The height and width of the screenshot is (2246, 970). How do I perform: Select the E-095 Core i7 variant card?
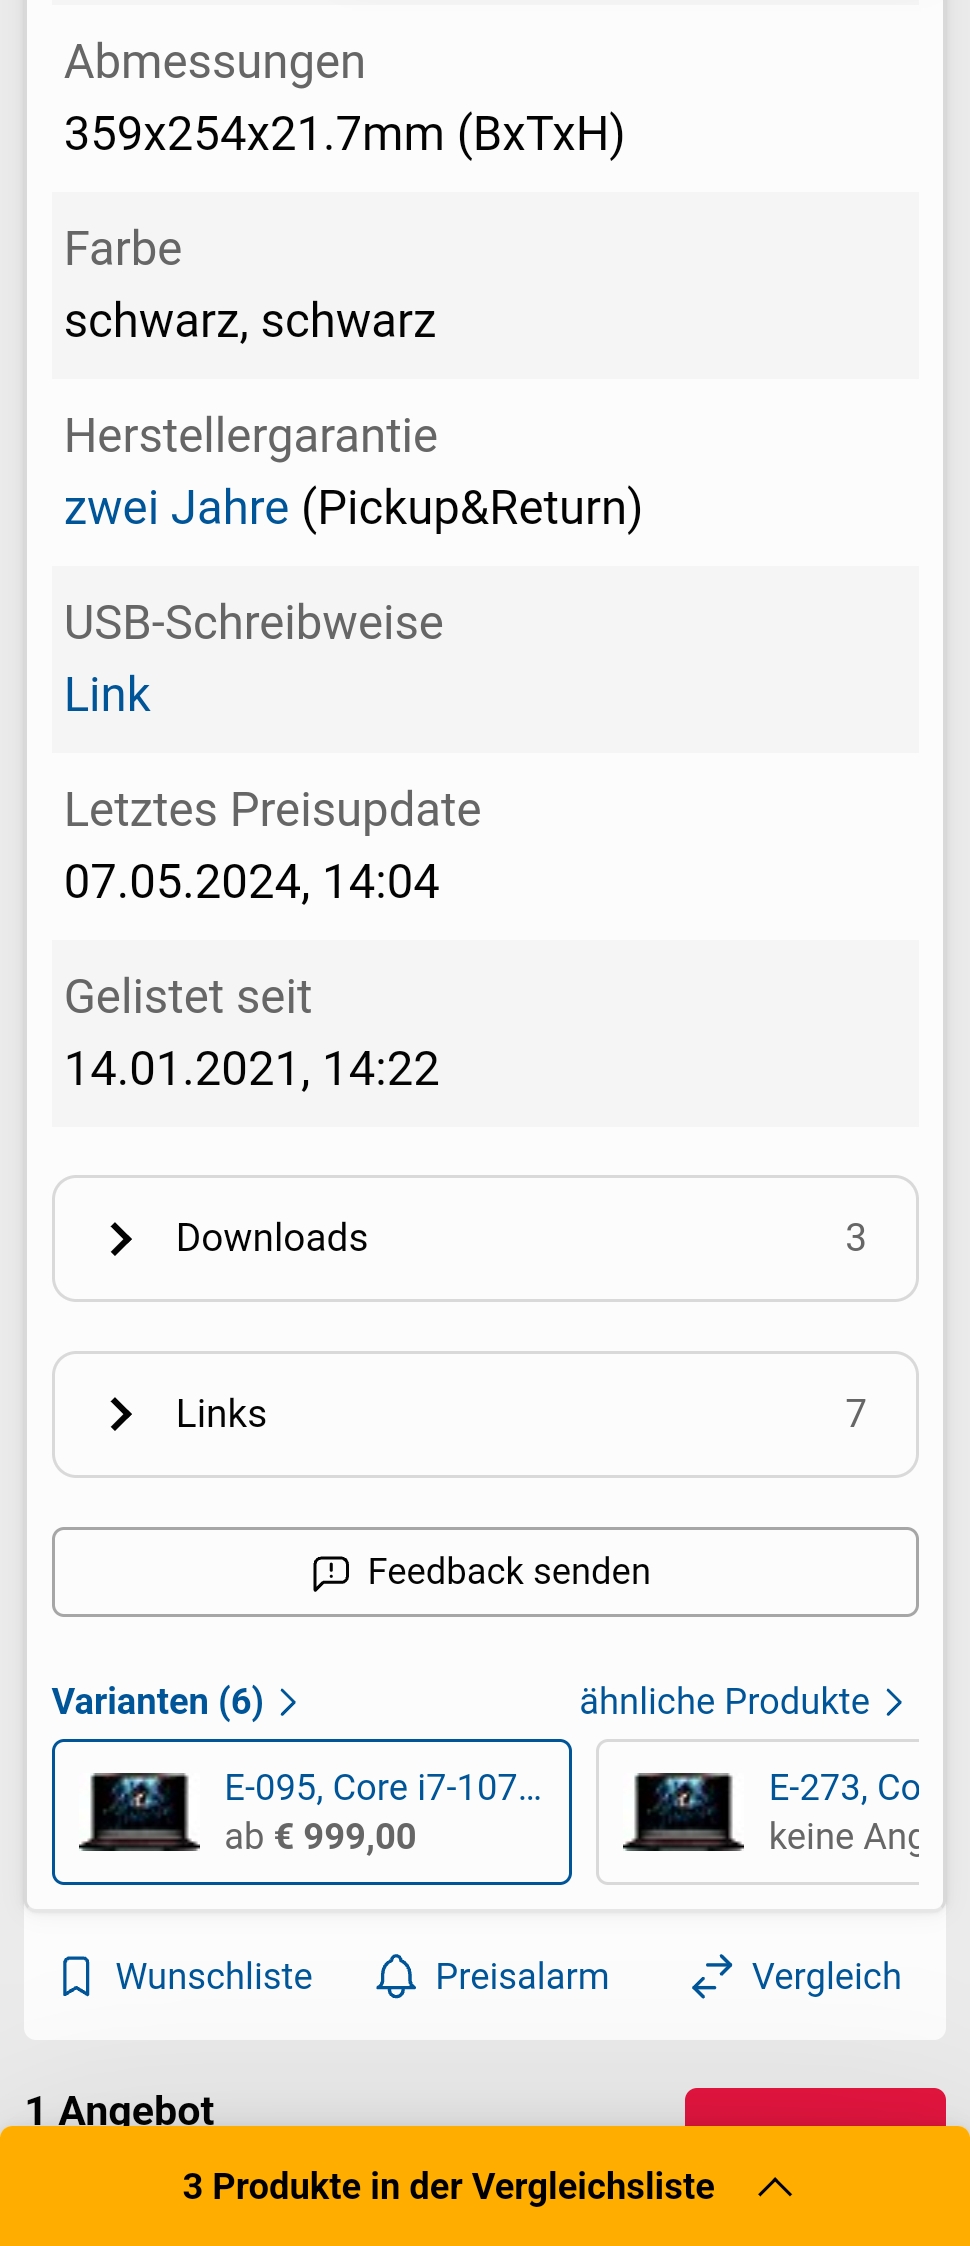(x=312, y=1812)
